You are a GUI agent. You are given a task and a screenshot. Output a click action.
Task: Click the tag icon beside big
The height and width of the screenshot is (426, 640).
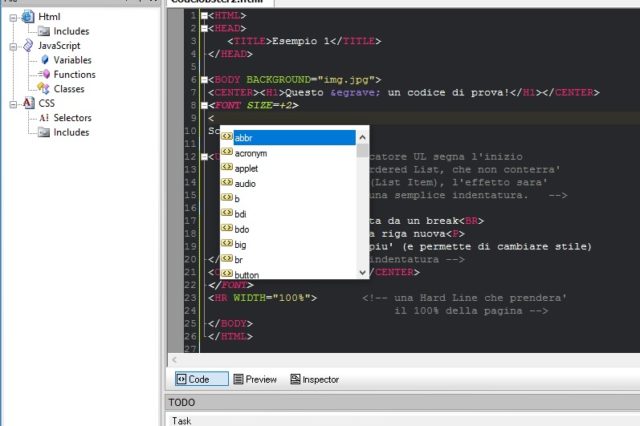[227, 243]
